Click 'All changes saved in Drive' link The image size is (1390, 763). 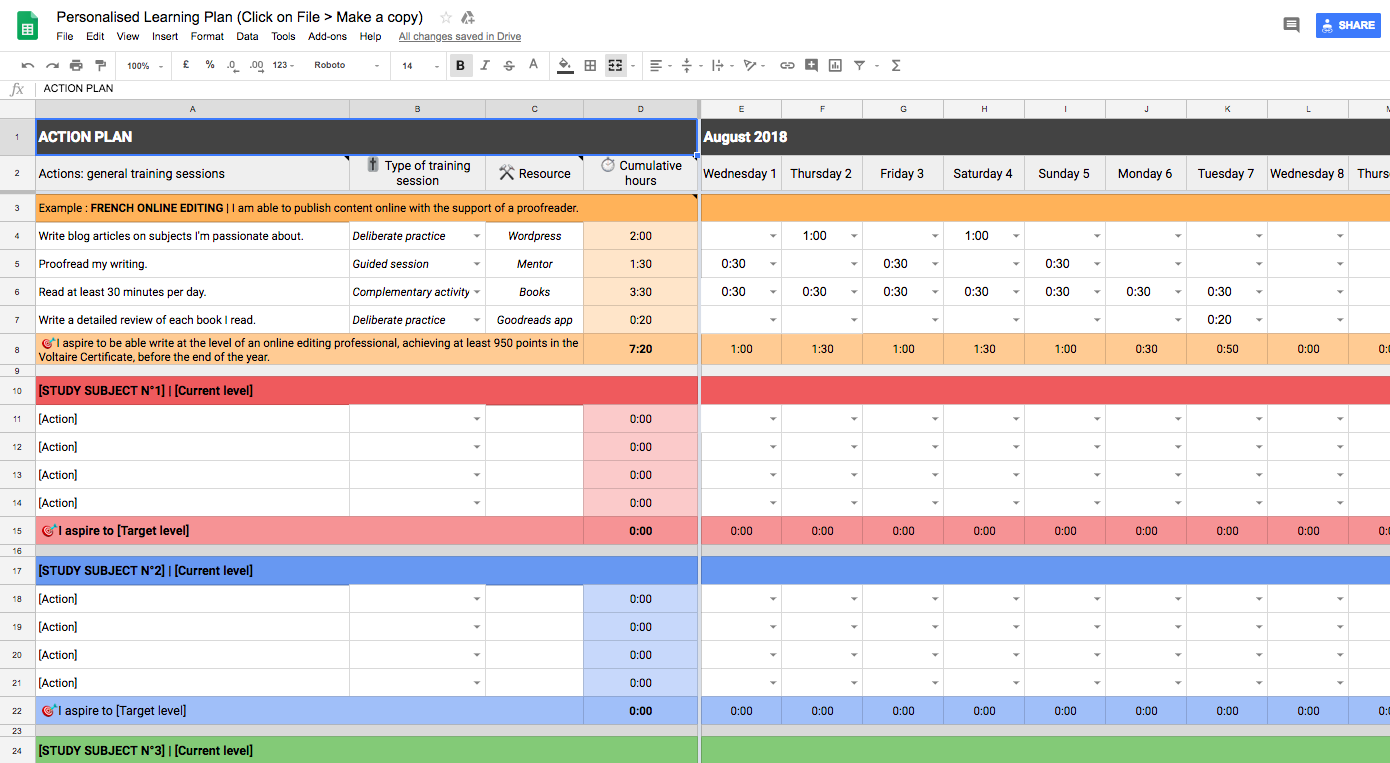[460, 36]
